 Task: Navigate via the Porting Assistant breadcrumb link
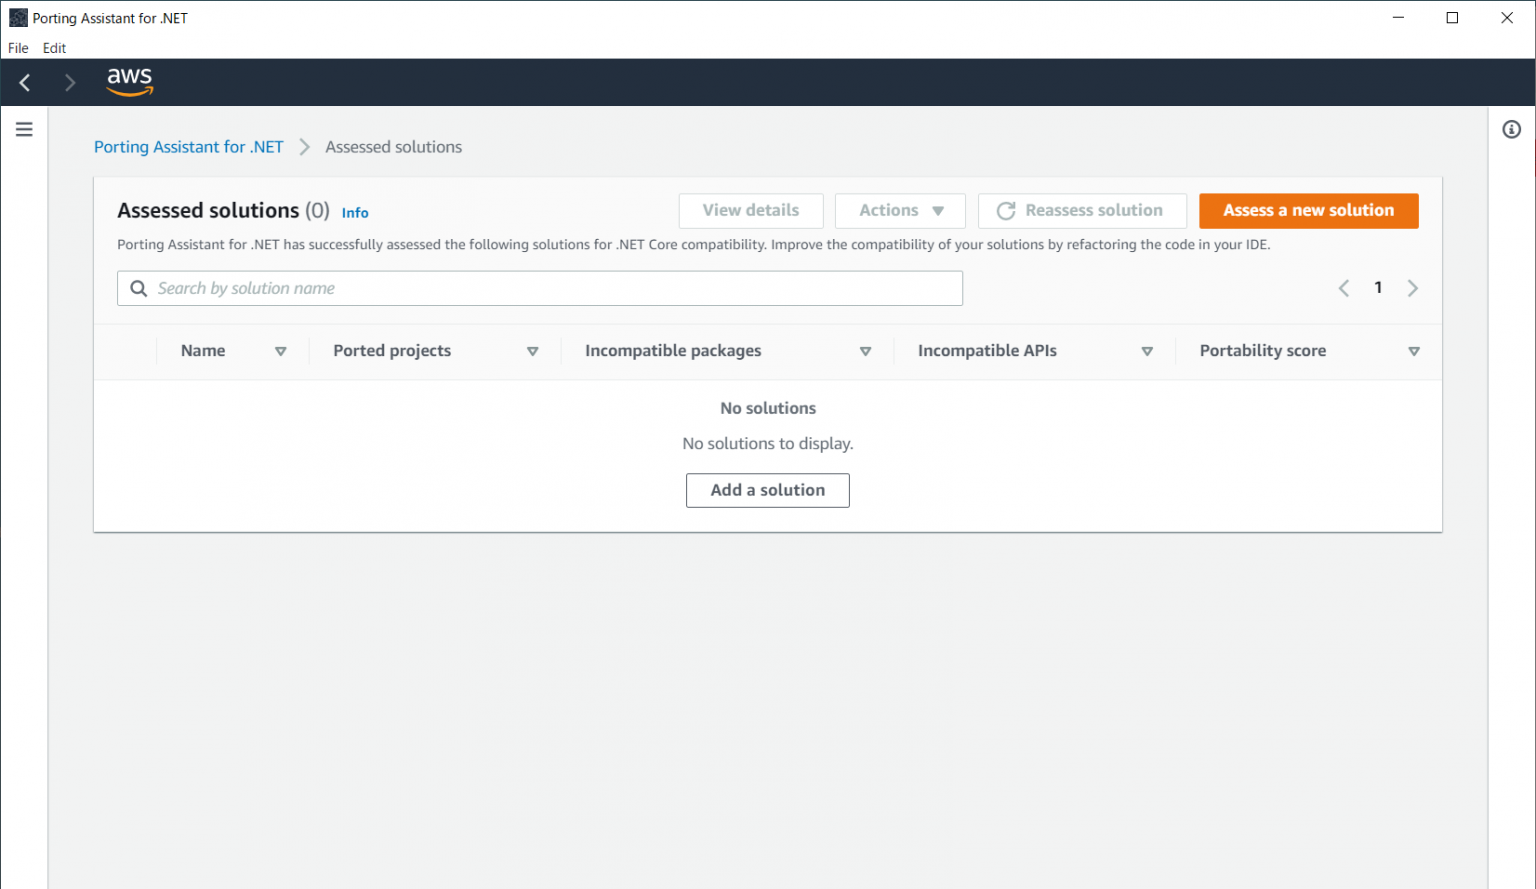point(188,146)
